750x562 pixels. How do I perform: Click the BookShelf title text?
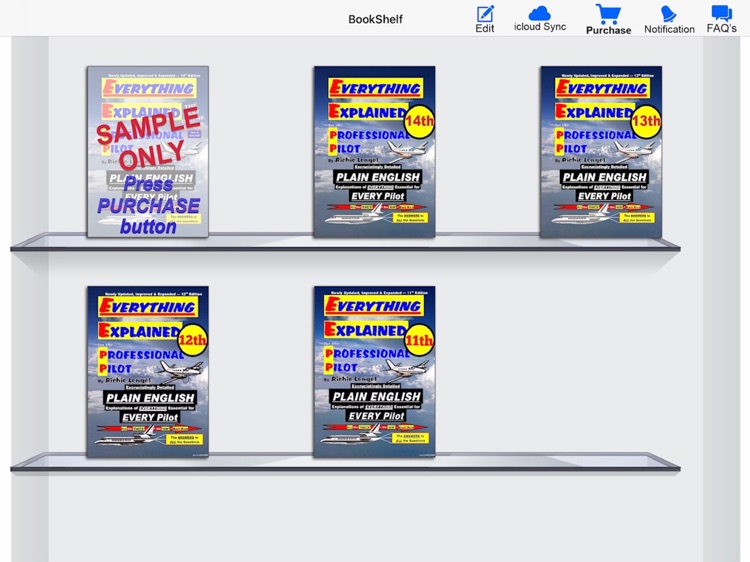375,20
